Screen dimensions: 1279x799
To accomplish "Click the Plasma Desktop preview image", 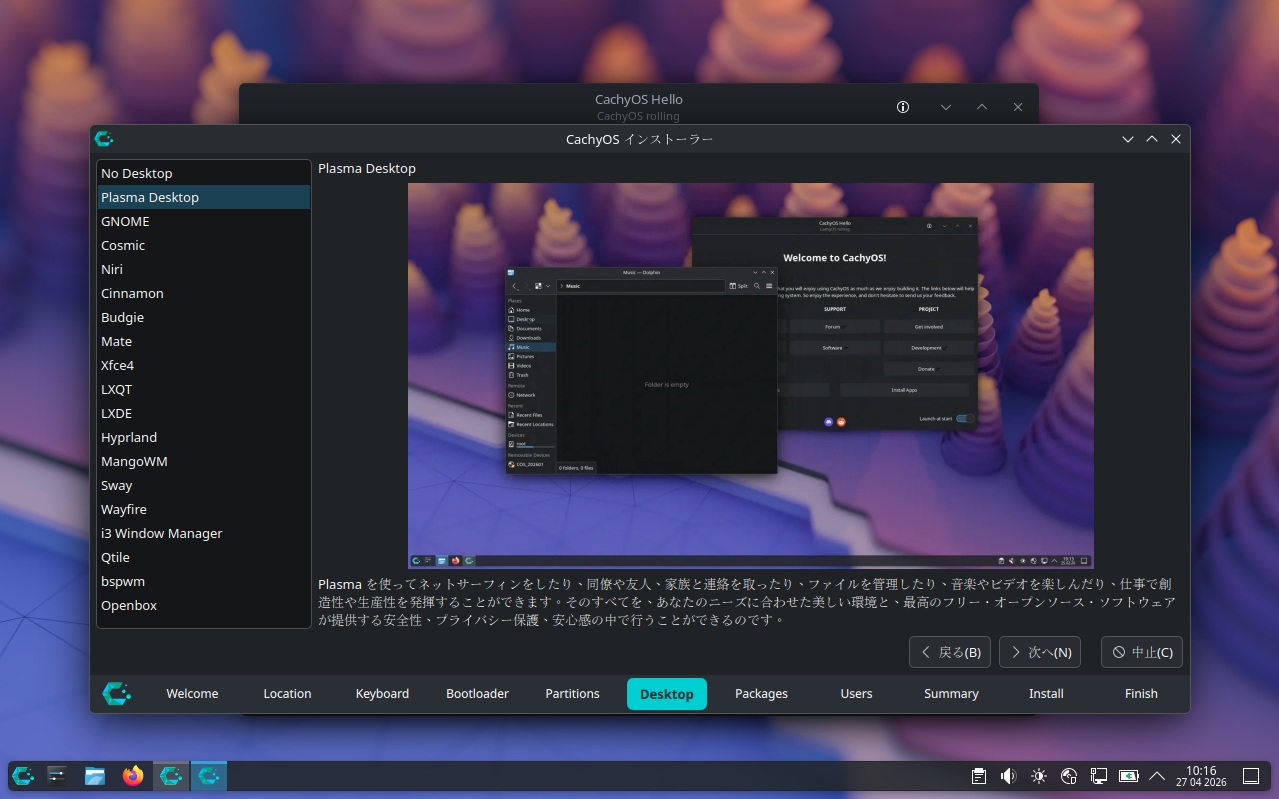I will 750,375.
